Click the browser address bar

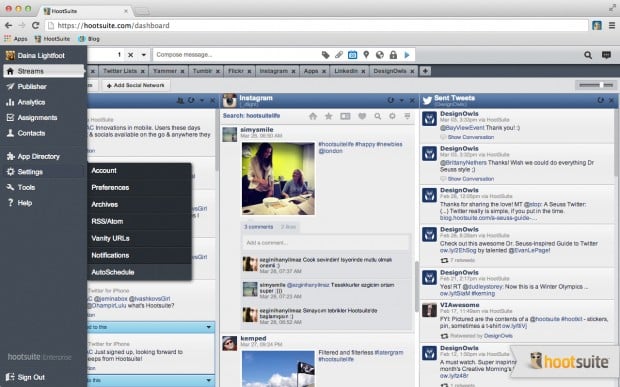click(x=316, y=25)
